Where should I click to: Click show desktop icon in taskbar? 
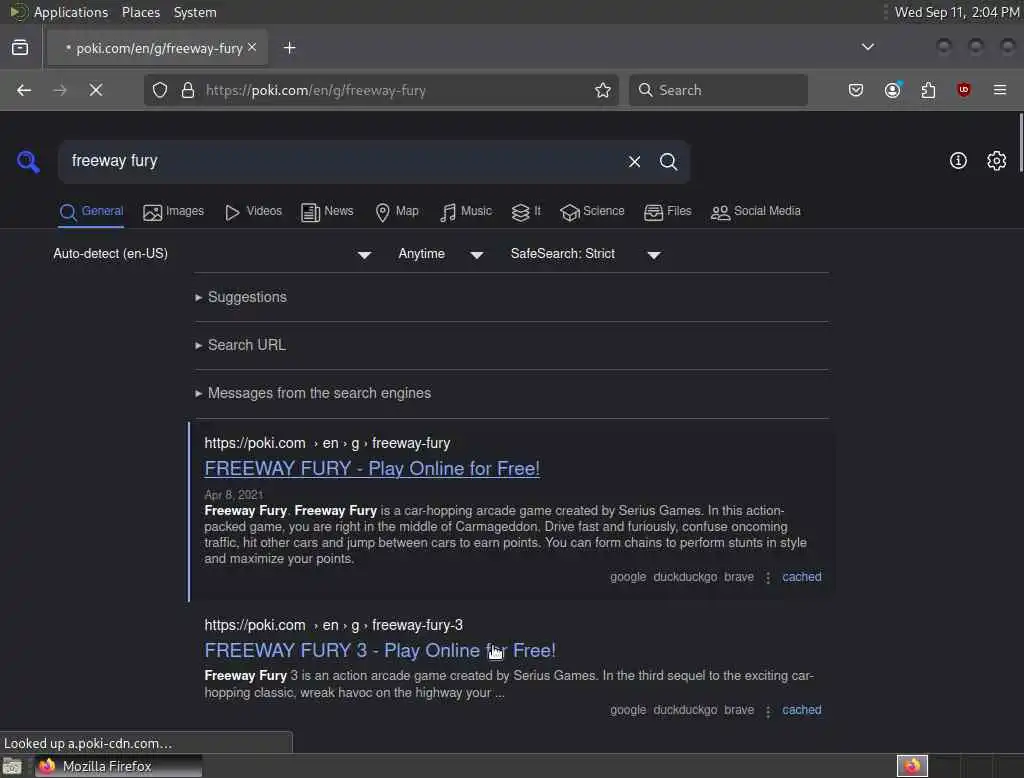12,766
